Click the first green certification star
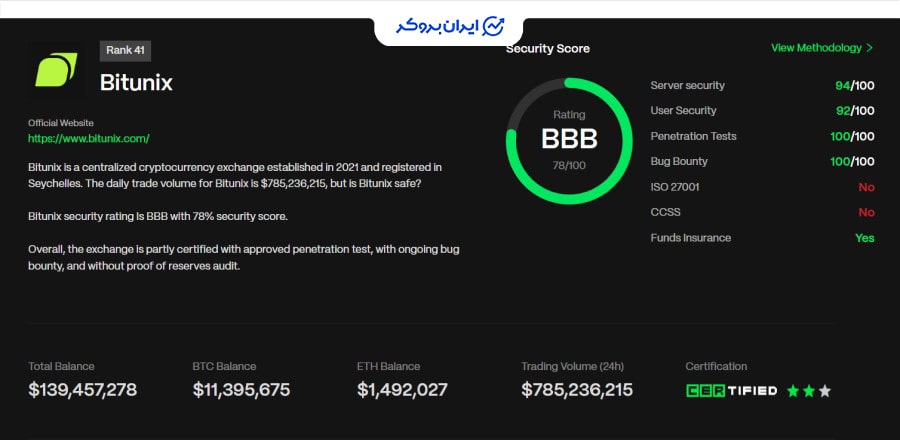 [793, 391]
